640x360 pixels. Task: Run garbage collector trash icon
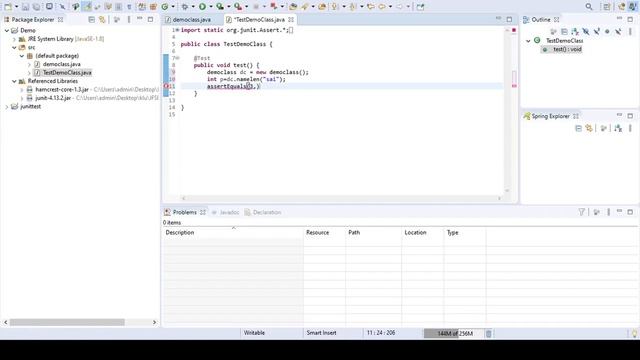coord(488,333)
